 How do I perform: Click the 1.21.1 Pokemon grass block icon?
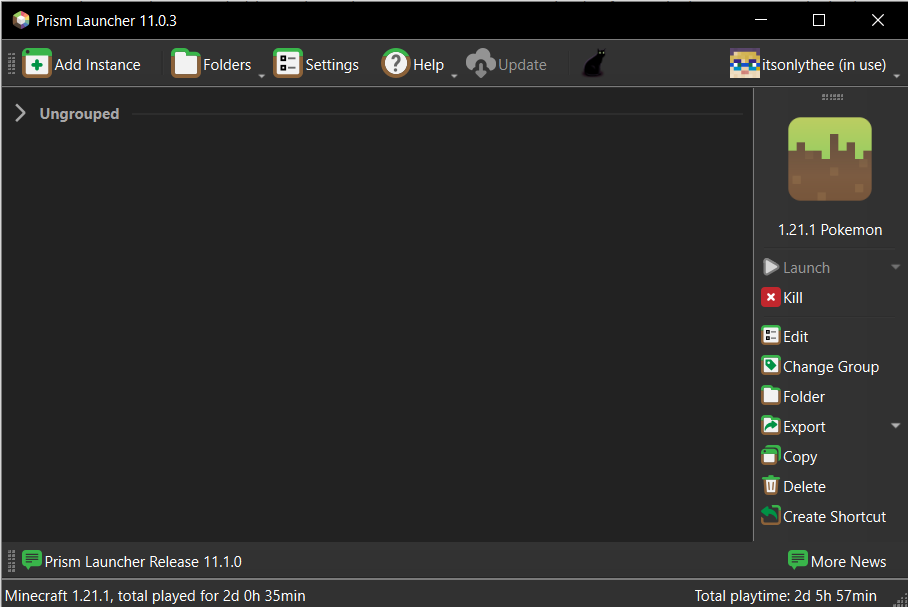click(830, 159)
